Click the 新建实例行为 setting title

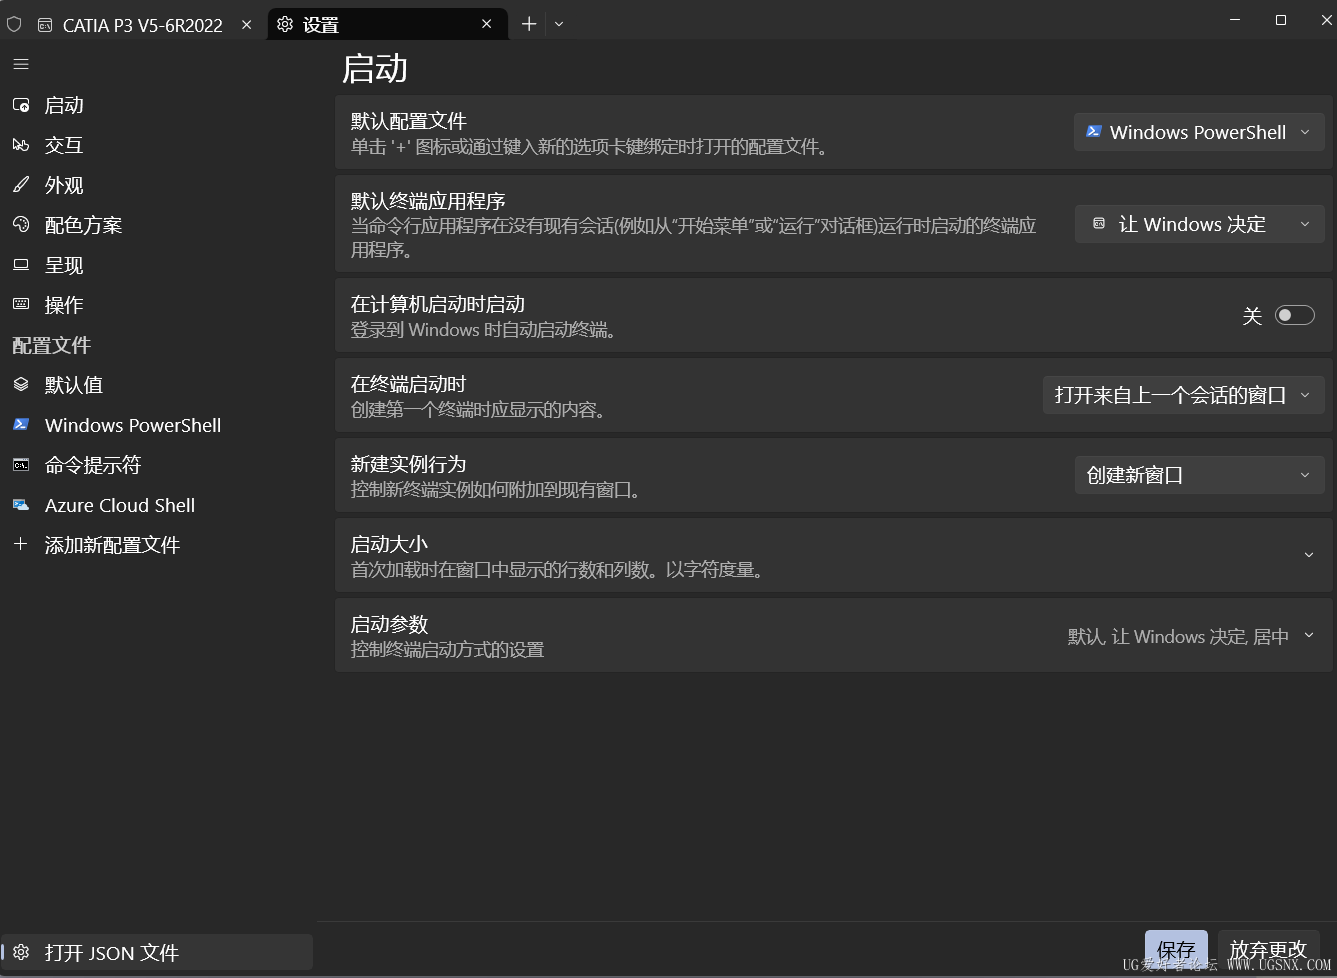tap(409, 464)
